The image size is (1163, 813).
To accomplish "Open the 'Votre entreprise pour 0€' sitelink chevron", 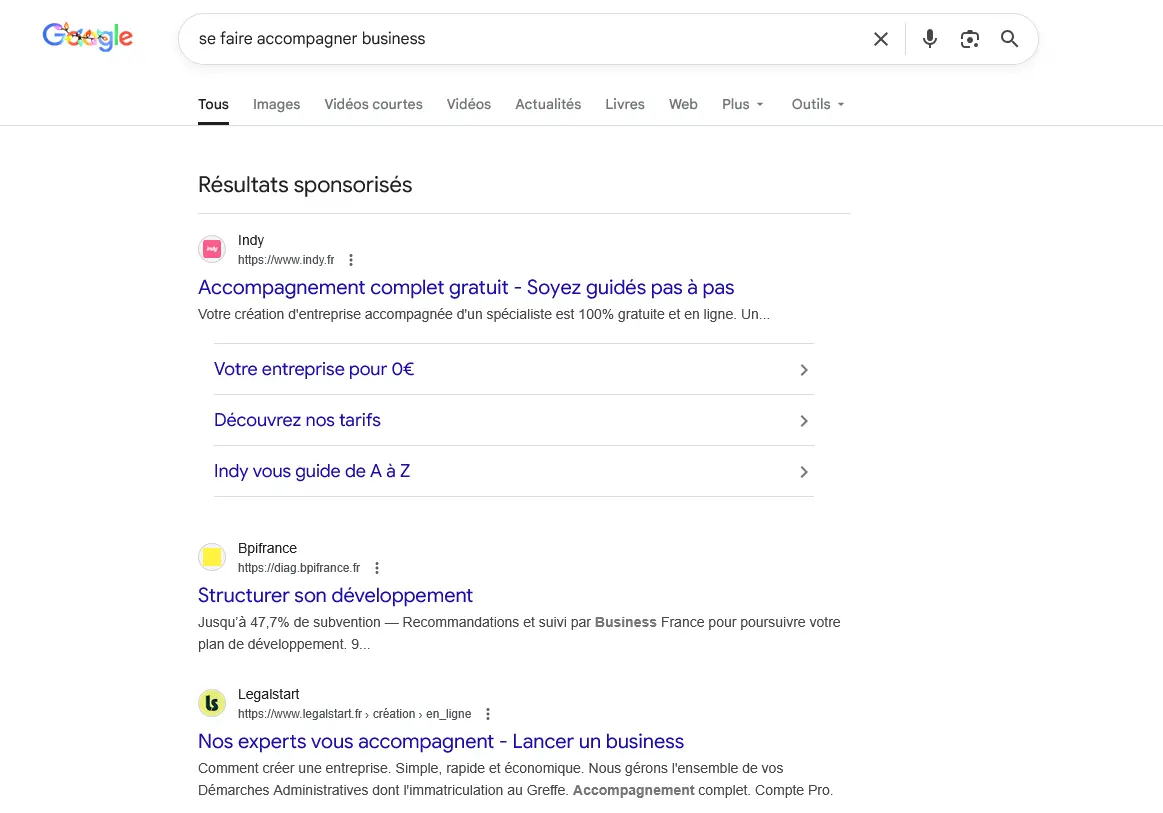I will click(x=804, y=370).
